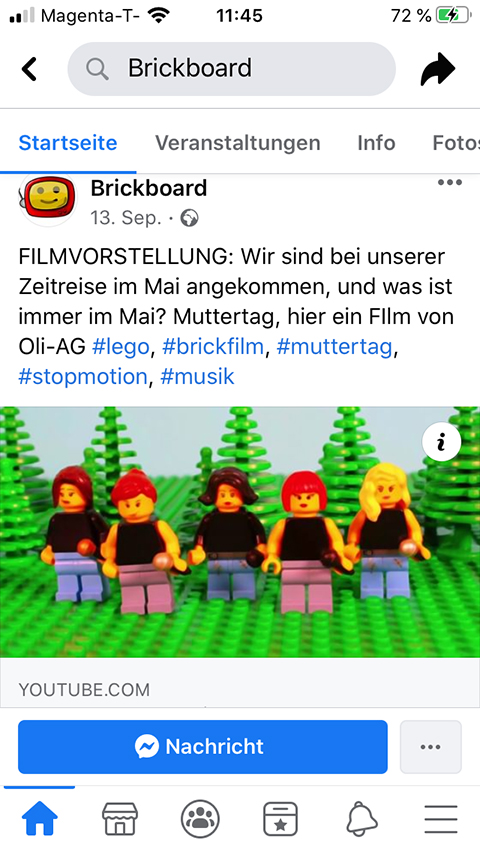480x852 pixels.
Task: Tap the info icon on video thumbnail
Action: pyautogui.click(x=441, y=442)
